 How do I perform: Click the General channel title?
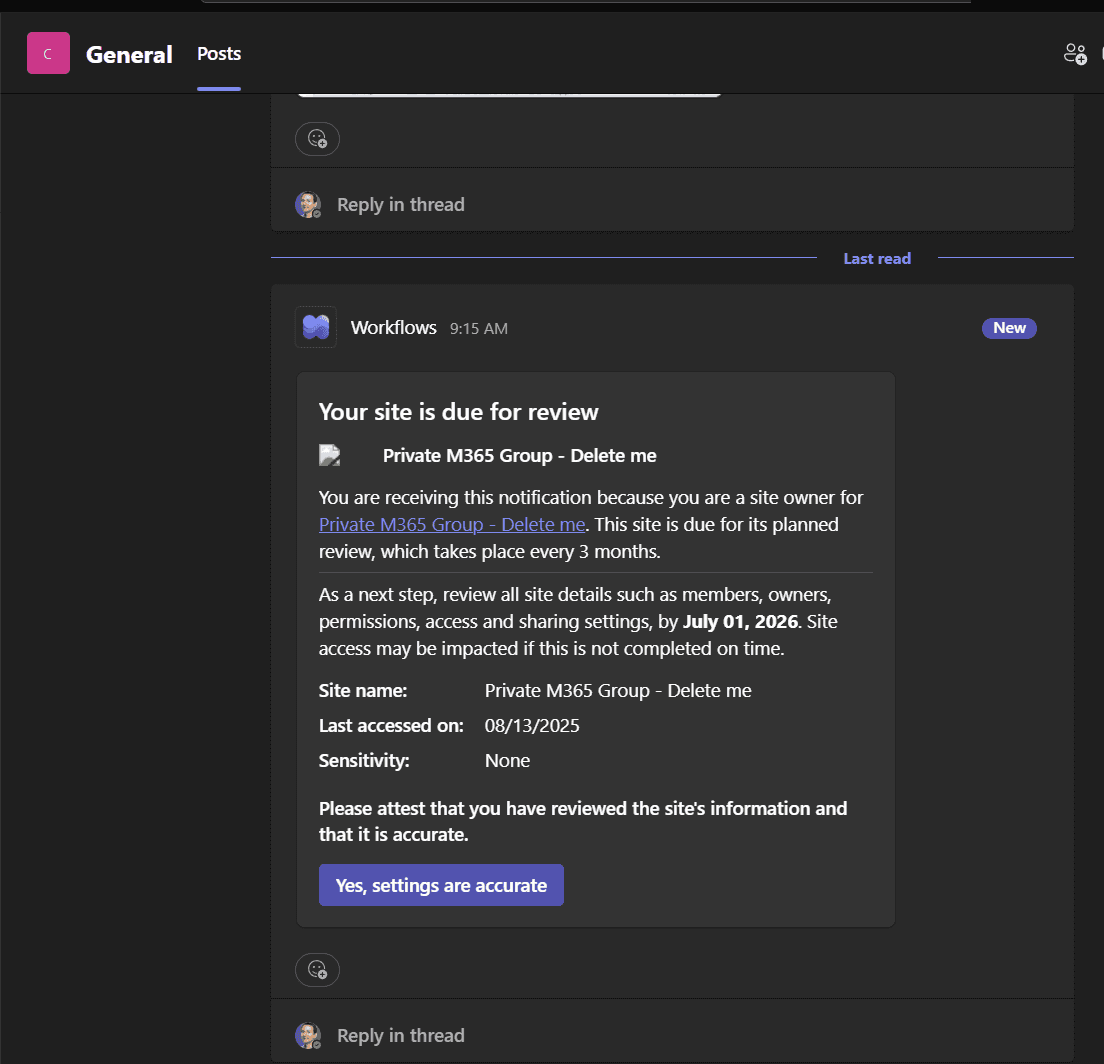[x=129, y=55]
